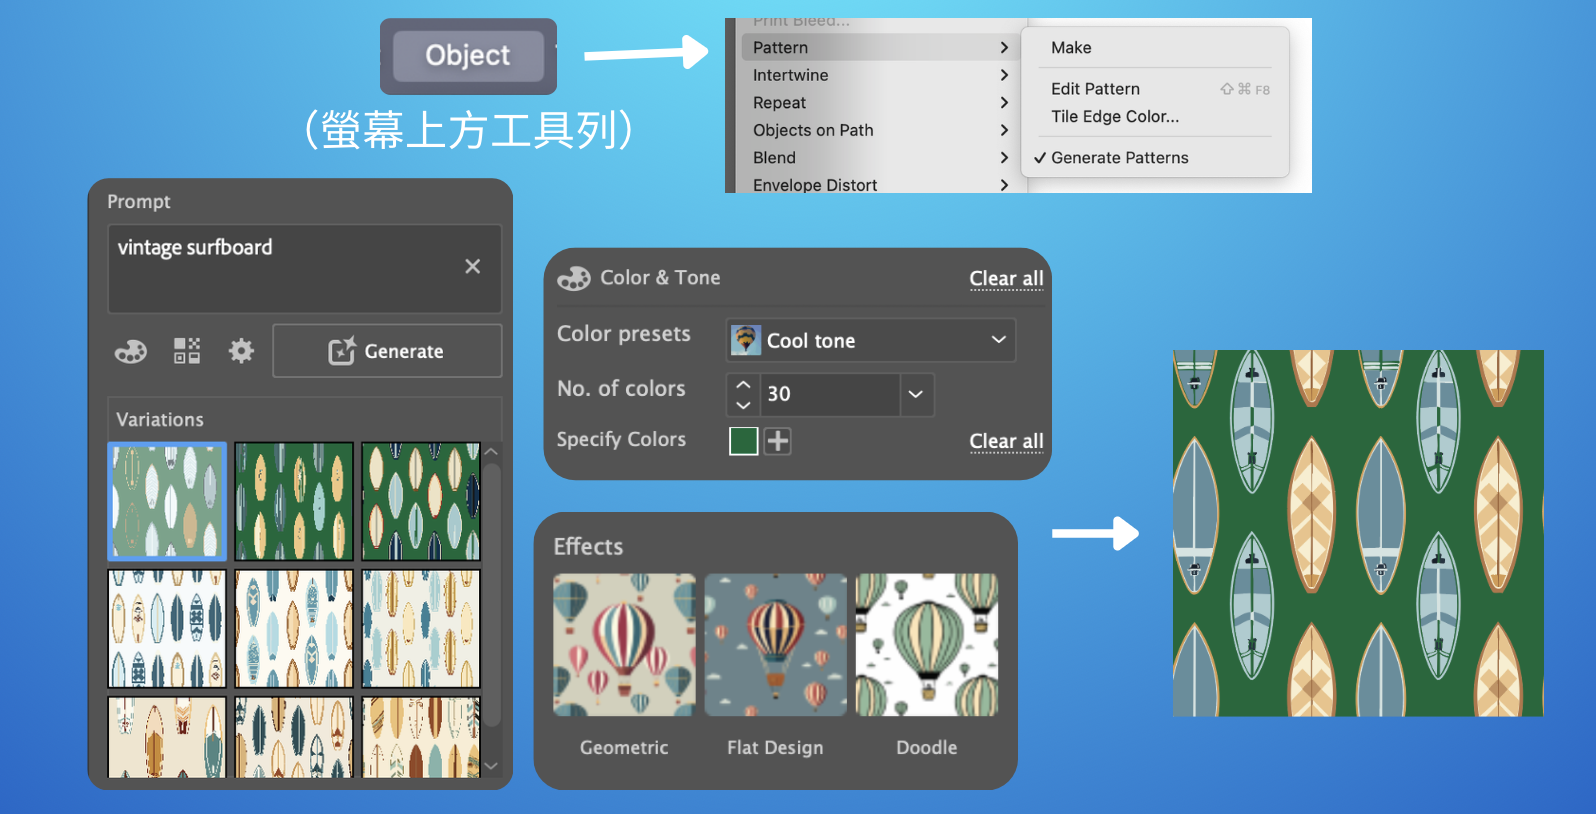Select the Doodle effect thumbnail
The height and width of the screenshot is (814, 1596).
(x=926, y=645)
